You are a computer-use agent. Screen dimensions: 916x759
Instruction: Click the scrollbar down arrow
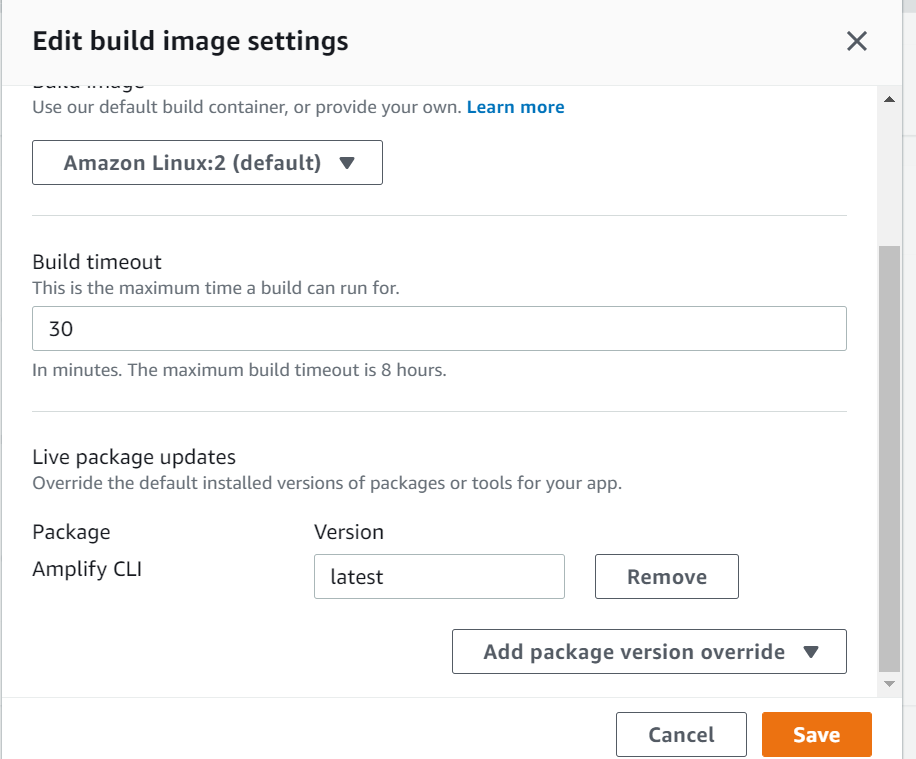[888, 684]
